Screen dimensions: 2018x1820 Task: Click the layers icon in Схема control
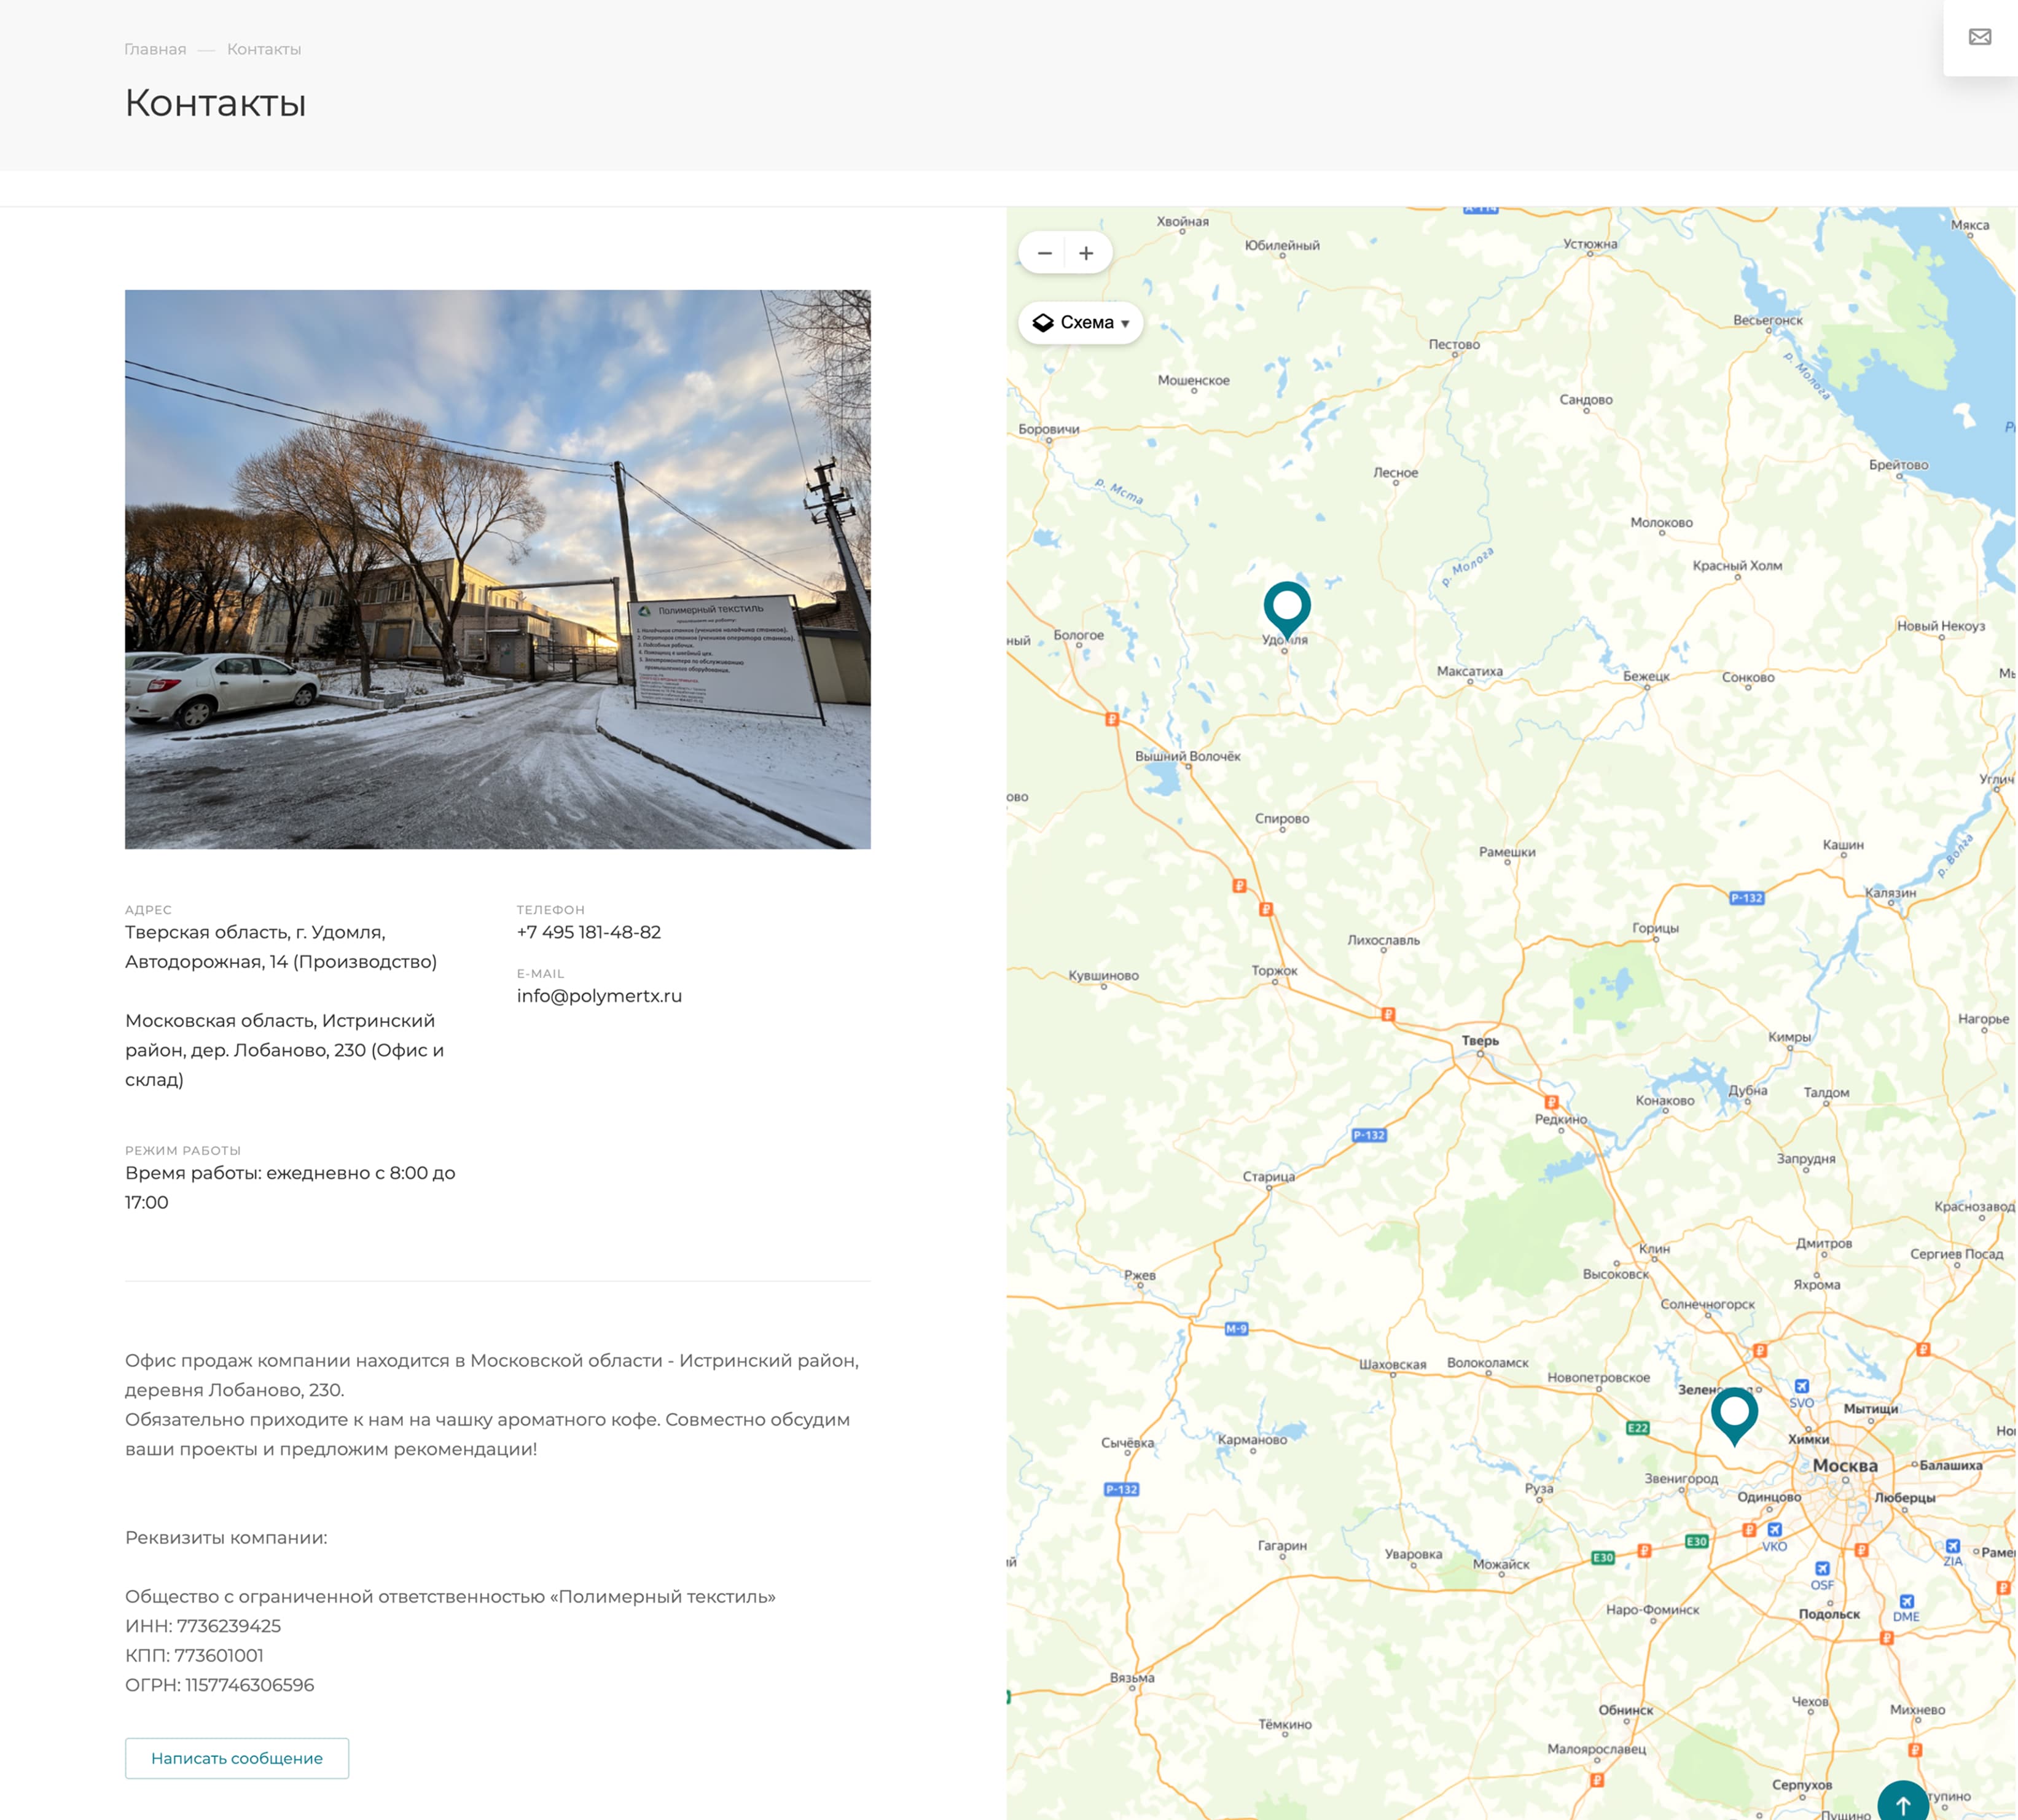[x=1042, y=322]
